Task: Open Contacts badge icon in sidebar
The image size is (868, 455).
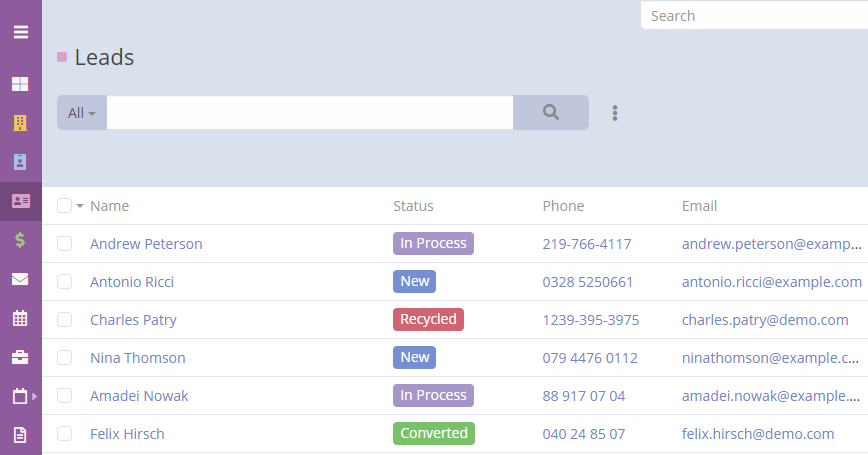Action: tap(20, 162)
